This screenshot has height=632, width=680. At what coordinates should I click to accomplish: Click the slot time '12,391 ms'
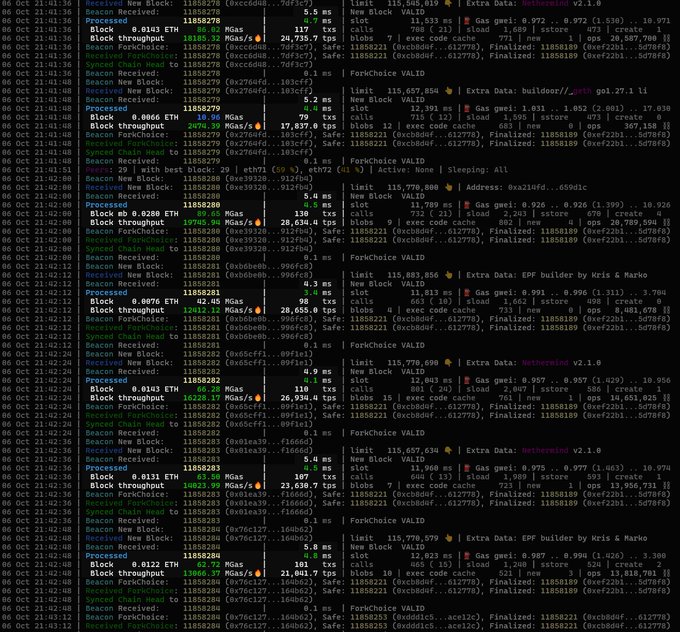pyautogui.click(x=431, y=108)
